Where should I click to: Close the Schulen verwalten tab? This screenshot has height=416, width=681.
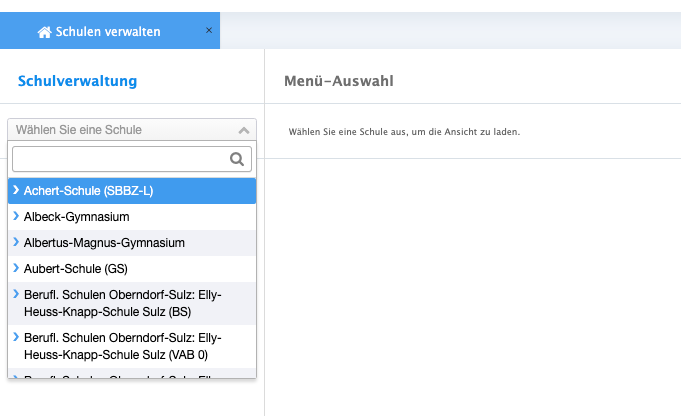[208, 30]
